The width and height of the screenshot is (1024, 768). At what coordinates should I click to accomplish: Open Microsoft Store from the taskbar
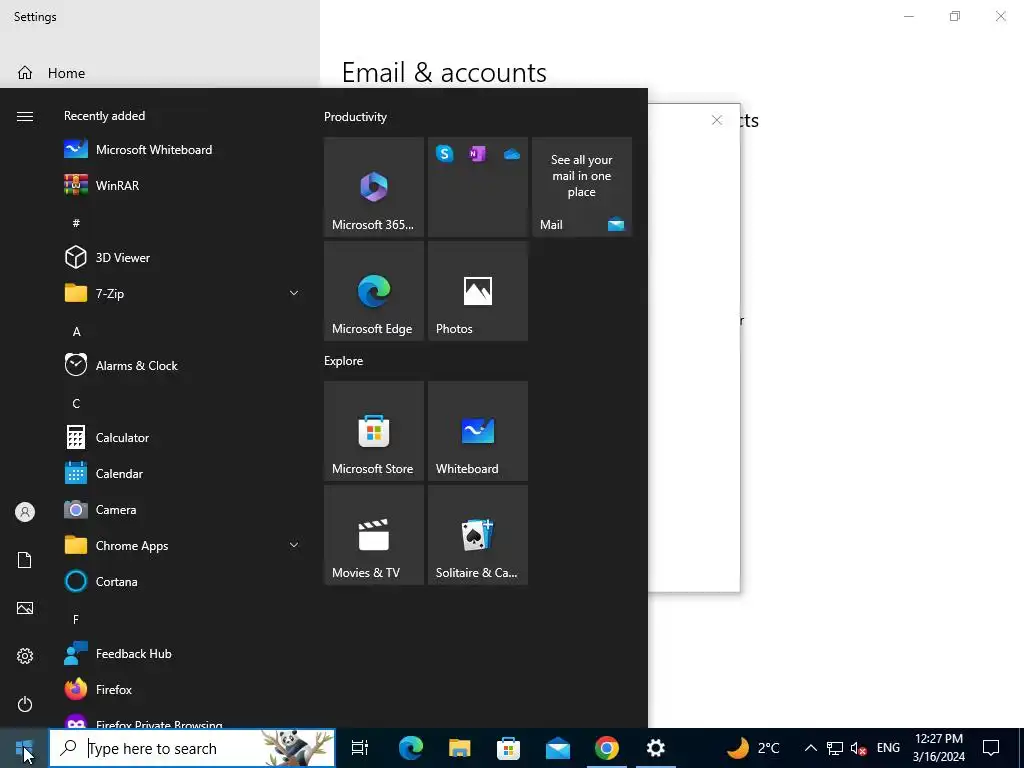[x=509, y=748]
